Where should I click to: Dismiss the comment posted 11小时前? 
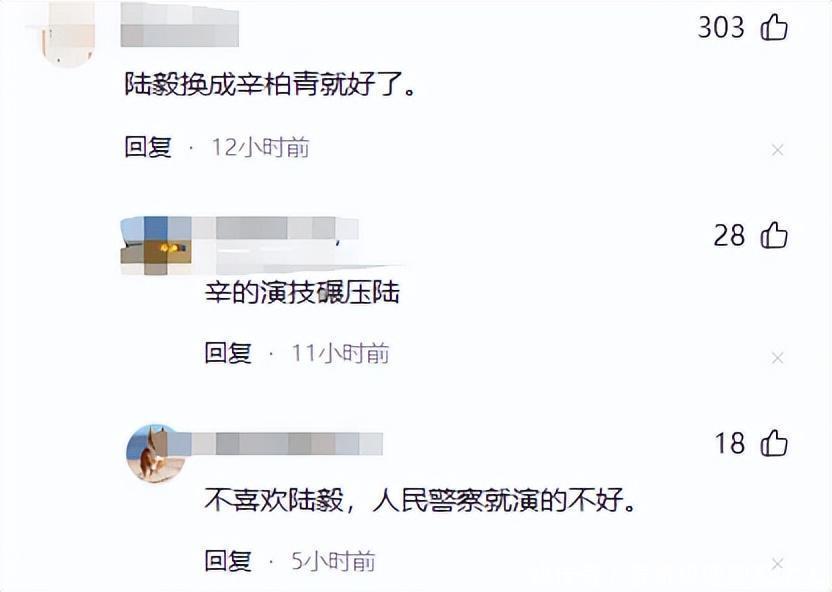pyautogui.click(x=777, y=359)
